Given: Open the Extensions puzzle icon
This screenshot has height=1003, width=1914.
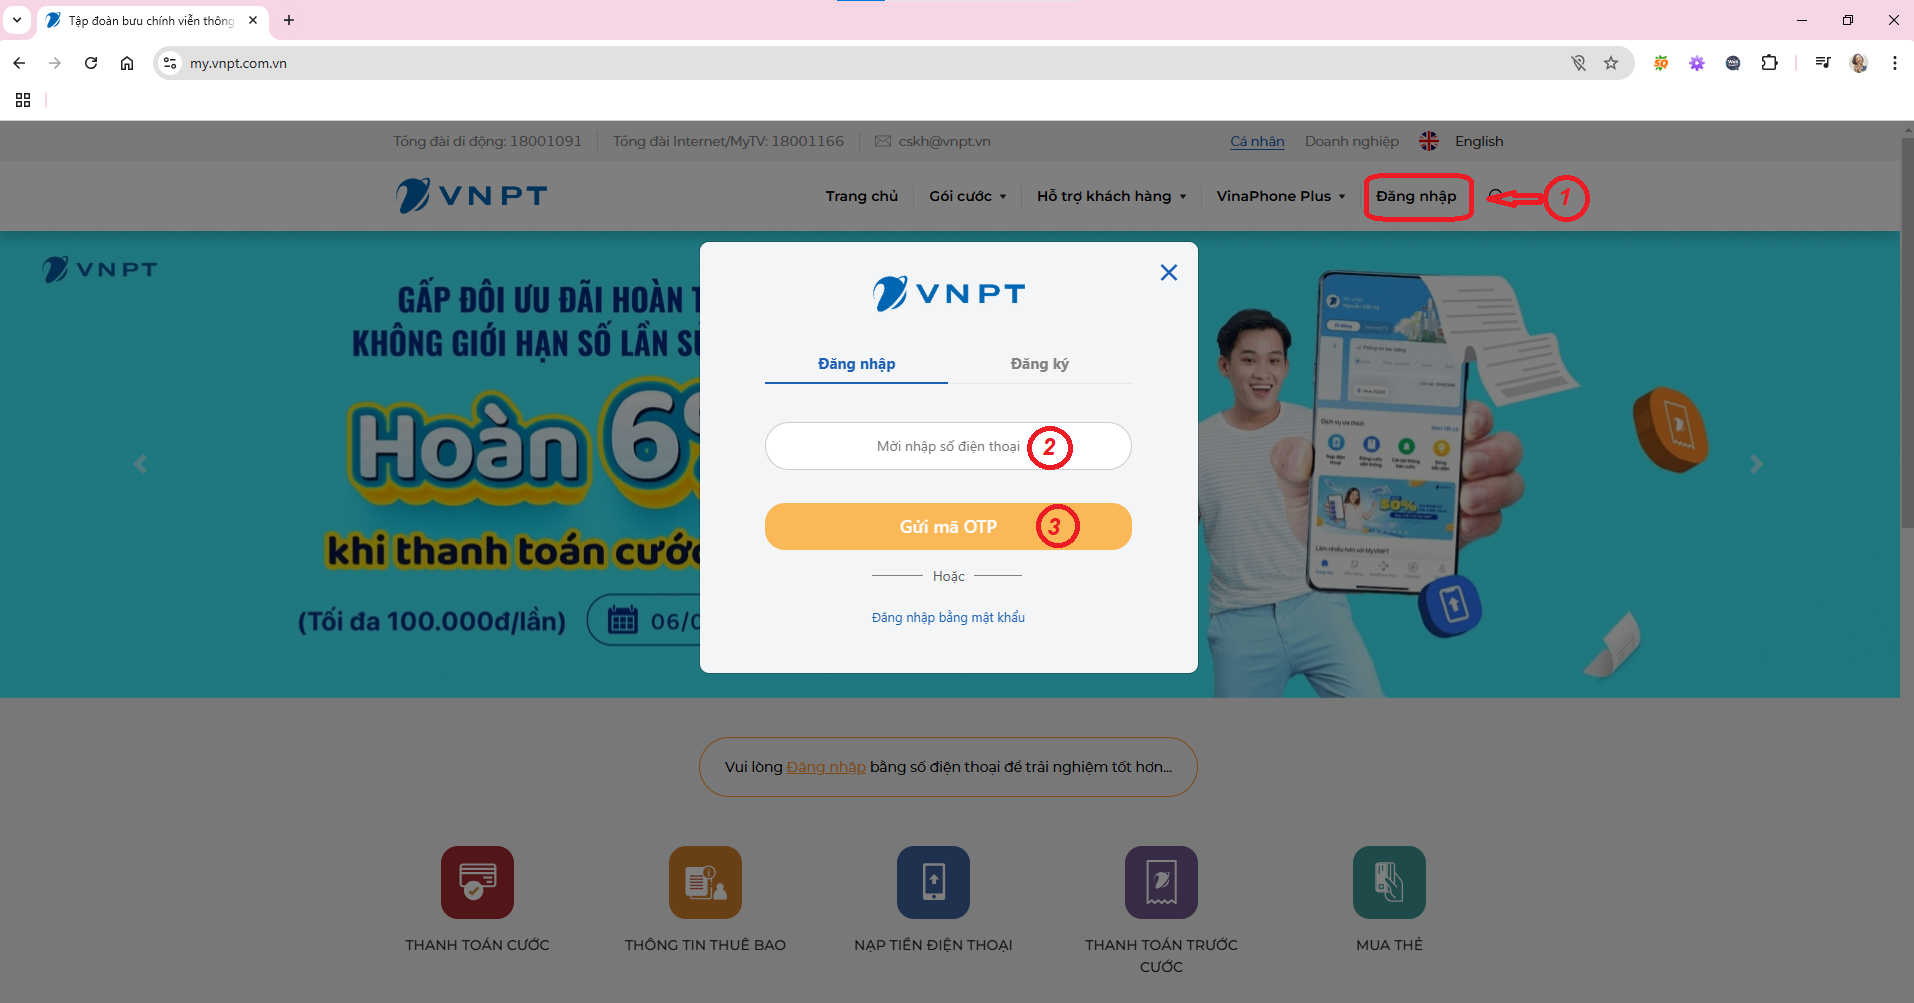Looking at the screenshot, I should point(1769,63).
